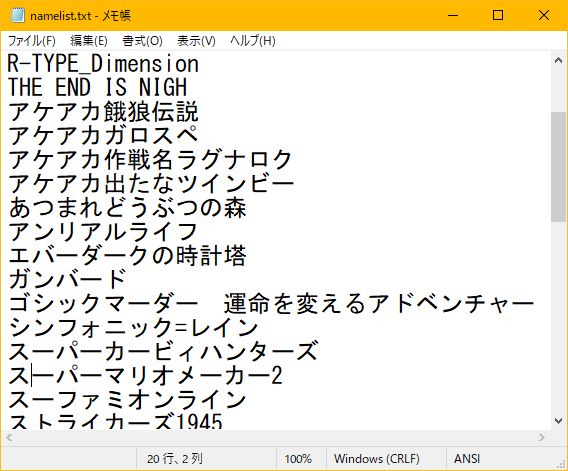This screenshot has height=471, width=568.
Task: Open the 編集(E) menu
Action: [x=89, y=41]
